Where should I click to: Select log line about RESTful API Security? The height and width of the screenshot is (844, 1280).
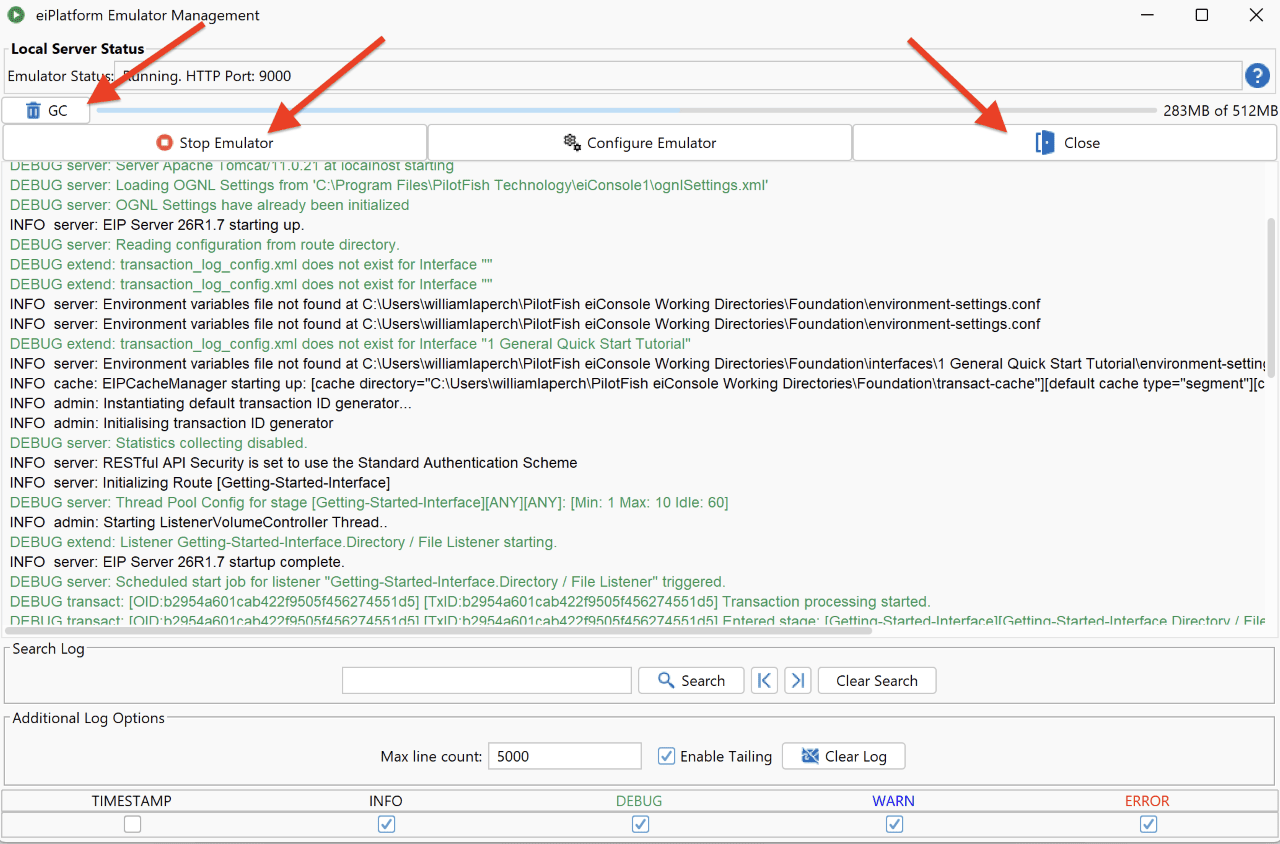click(294, 463)
